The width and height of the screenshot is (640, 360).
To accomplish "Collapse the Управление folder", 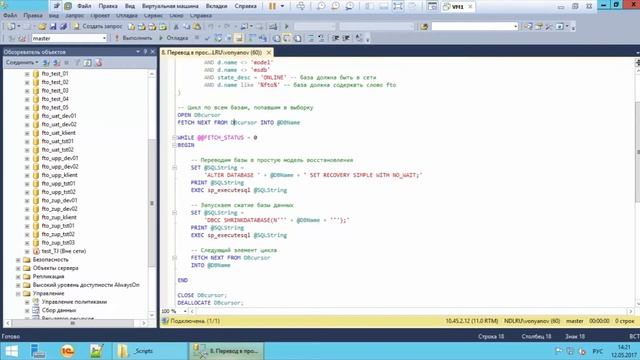I will pos(18,293).
